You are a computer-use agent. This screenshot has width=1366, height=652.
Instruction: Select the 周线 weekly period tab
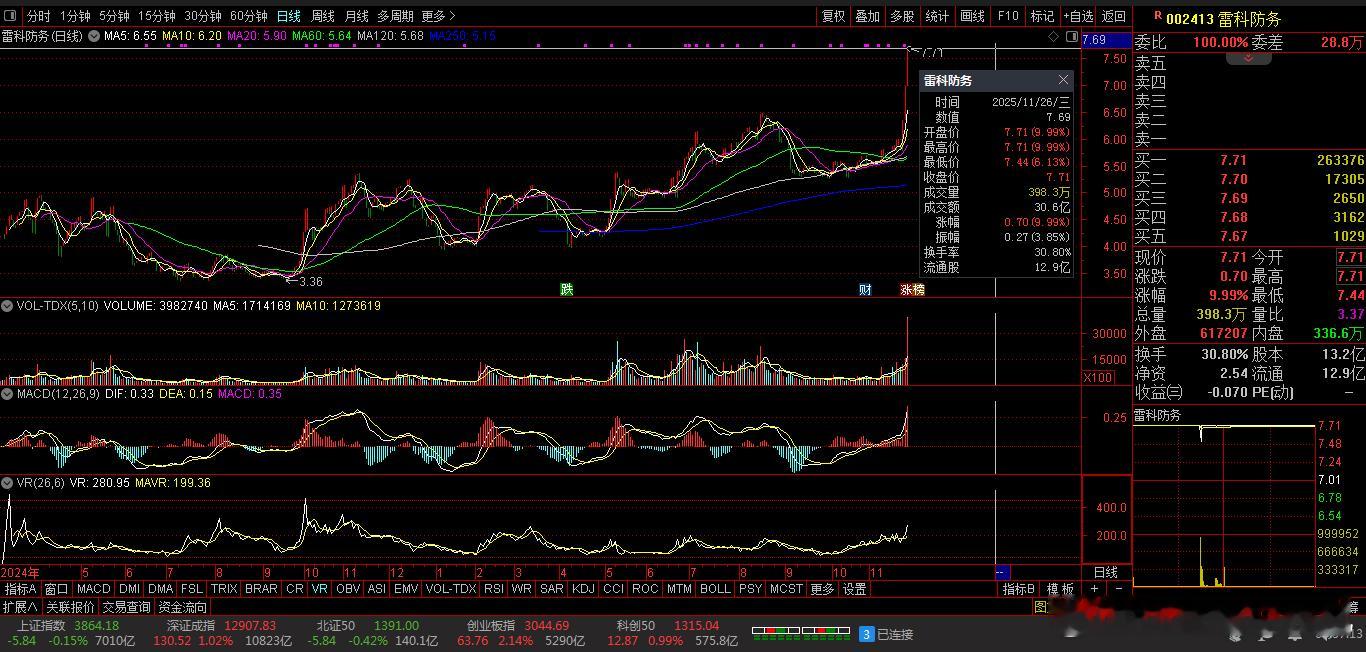(x=322, y=16)
